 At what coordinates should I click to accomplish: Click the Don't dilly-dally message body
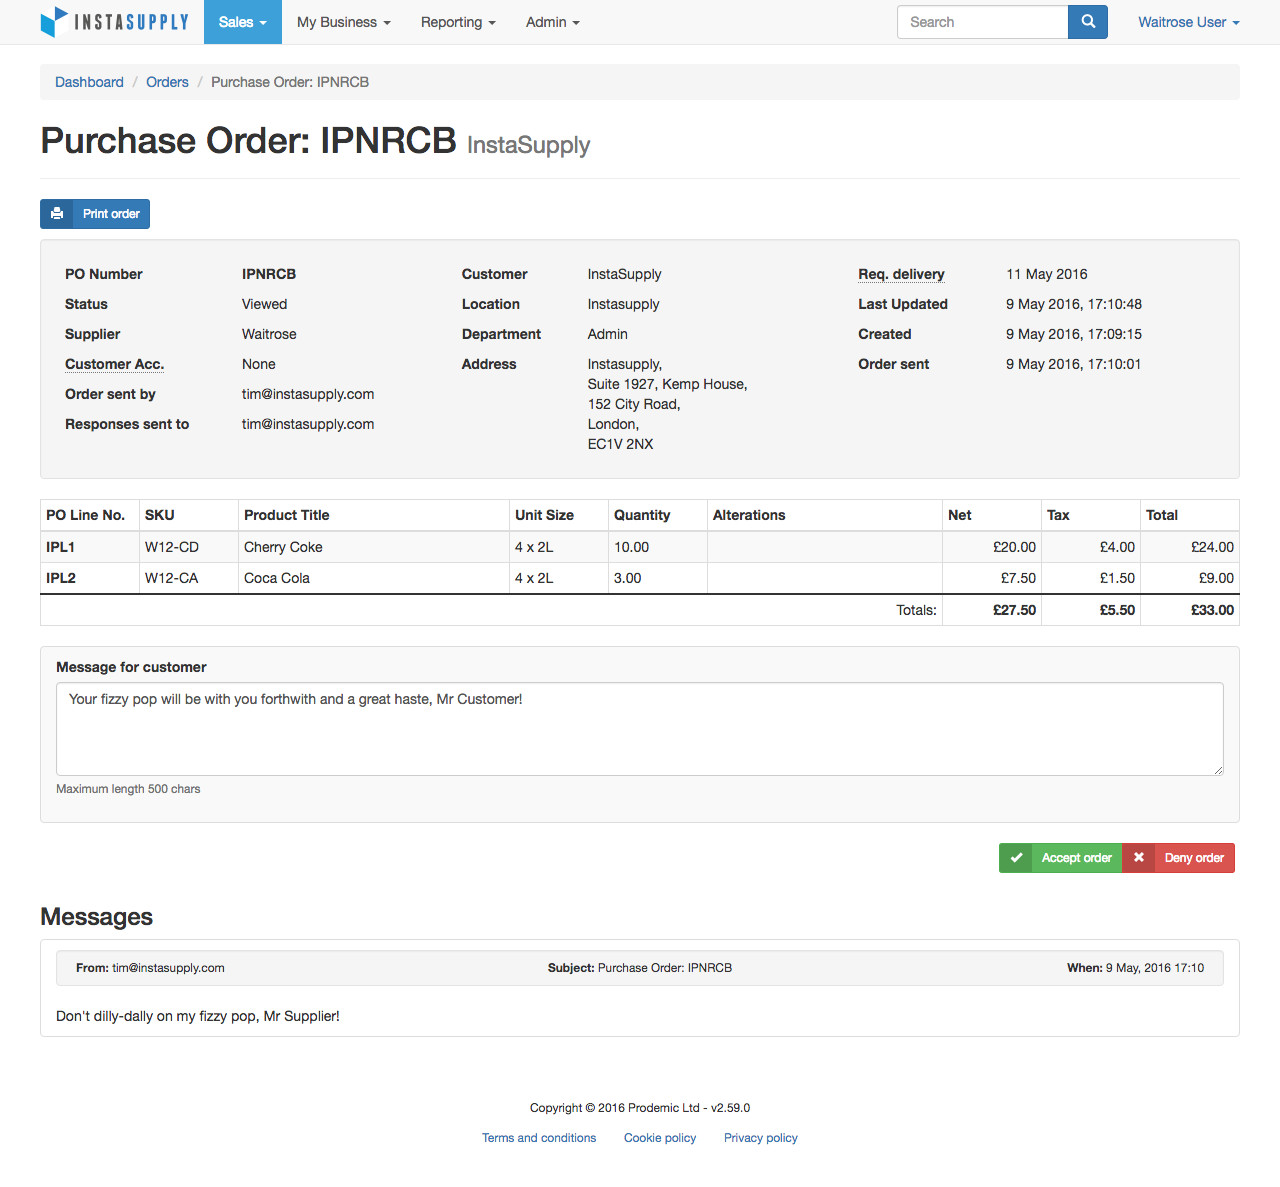click(x=198, y=1016)
